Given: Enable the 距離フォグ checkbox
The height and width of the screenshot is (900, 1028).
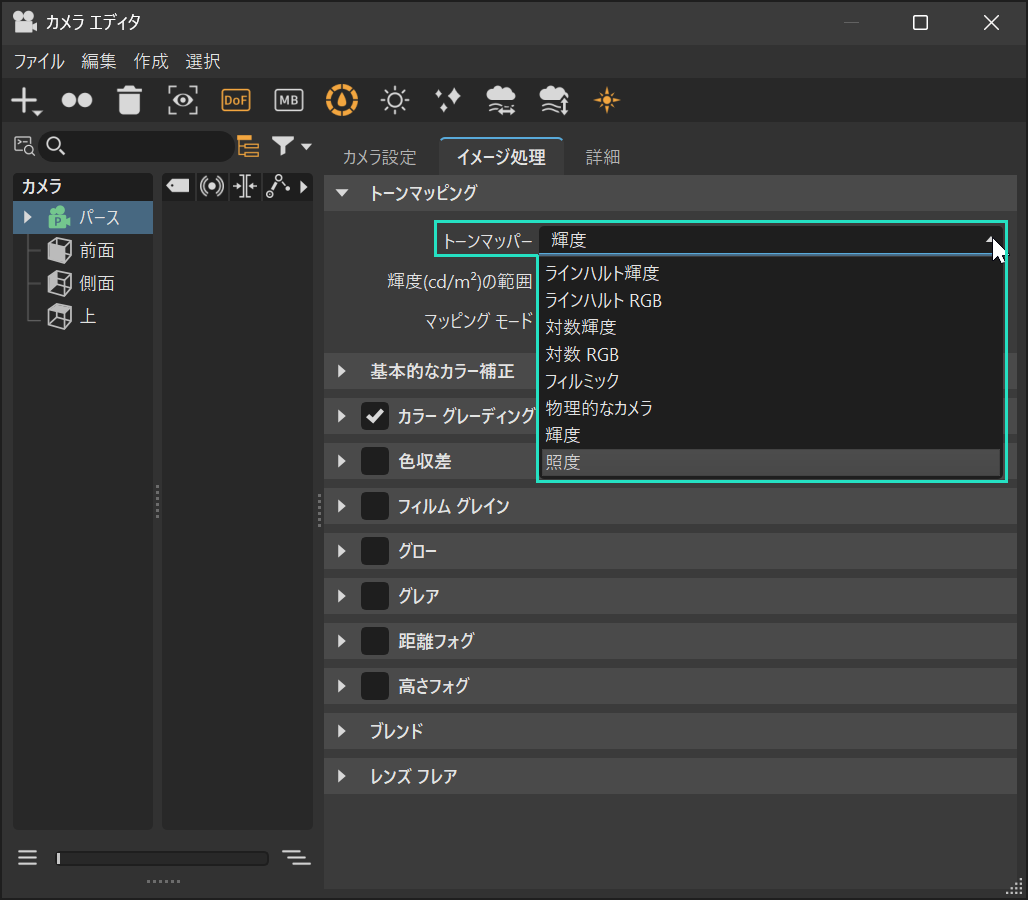Looking at the screenshot, I should click(375, 641).
